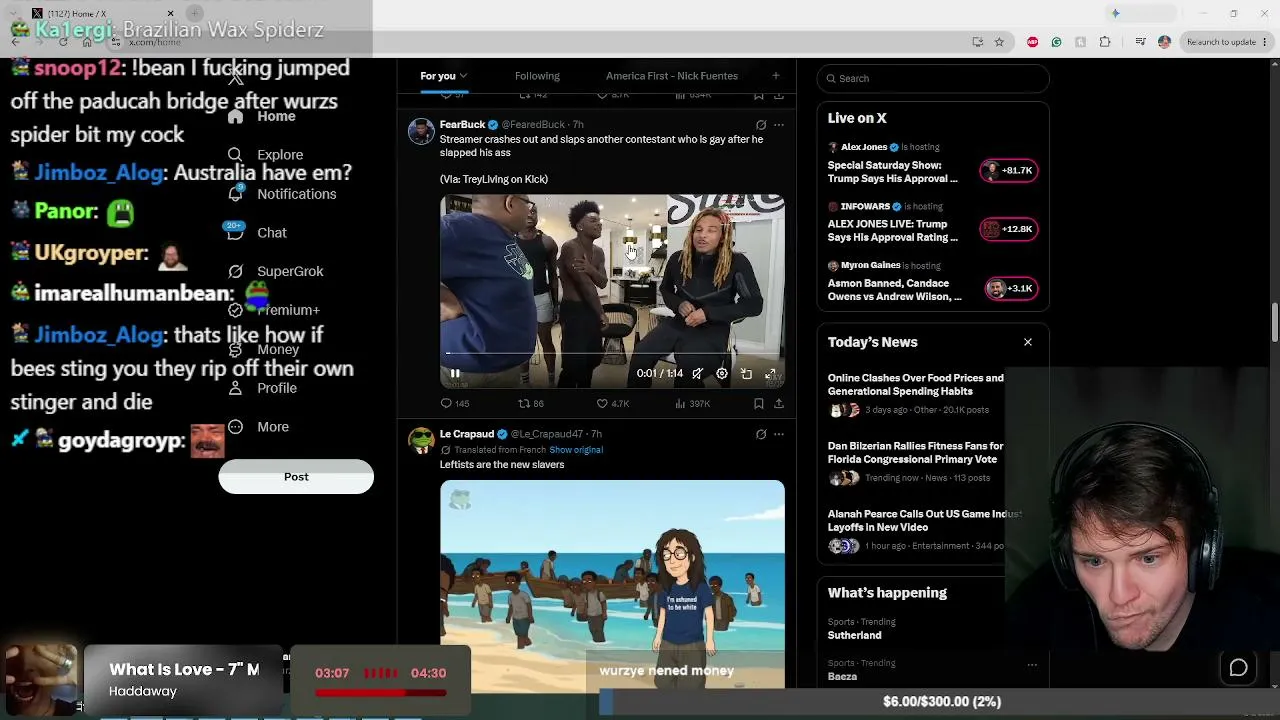View analytics of the FearBuck post
Screen dimensions: 1280x720
[x=692, y=404]
